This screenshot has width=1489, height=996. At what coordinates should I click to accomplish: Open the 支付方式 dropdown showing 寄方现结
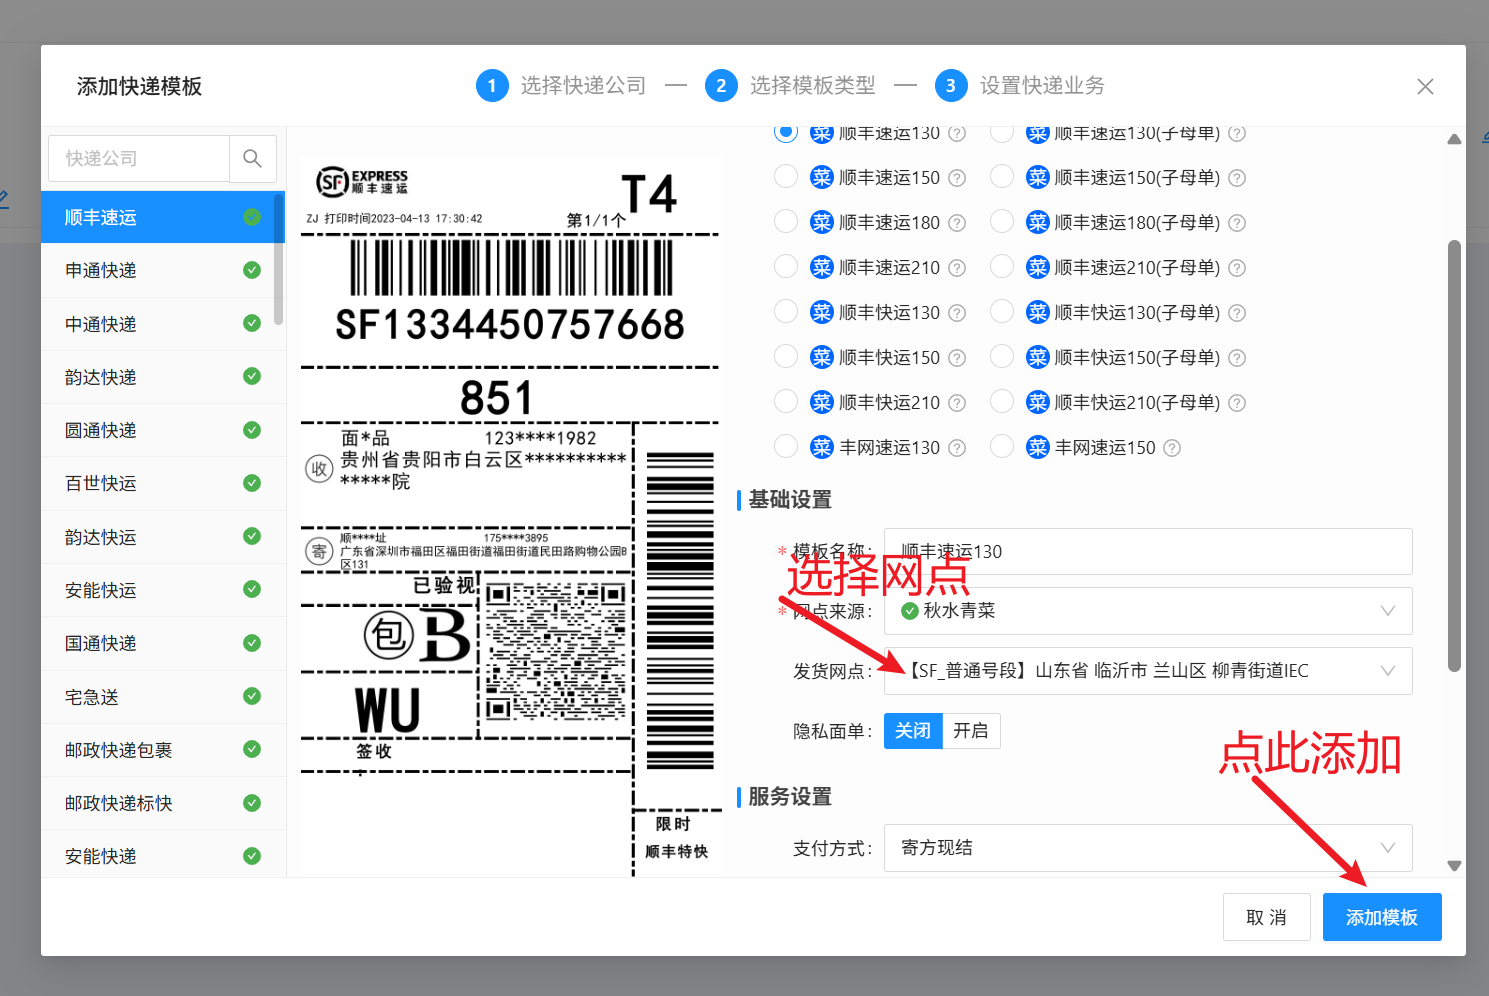1148,848
